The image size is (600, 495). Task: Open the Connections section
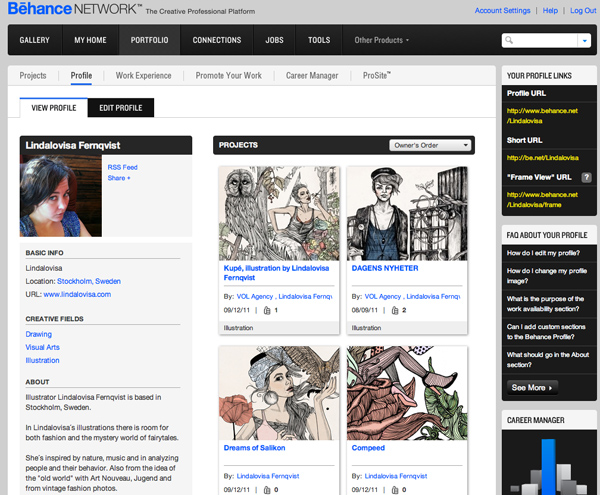(x=217, y=40)
